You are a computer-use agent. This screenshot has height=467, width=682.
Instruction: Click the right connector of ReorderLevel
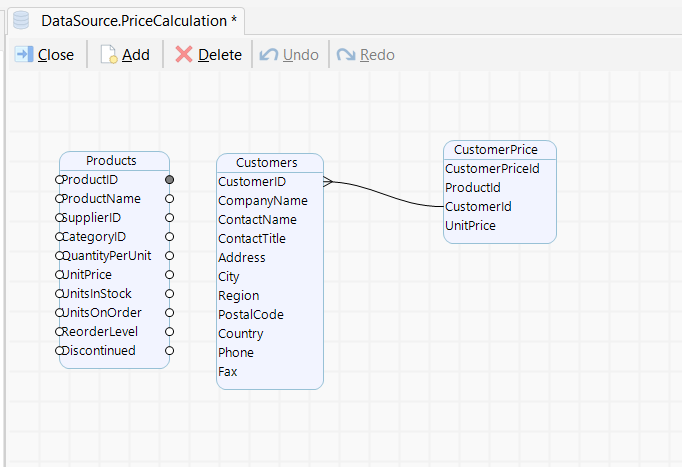[x=170, y=331]
